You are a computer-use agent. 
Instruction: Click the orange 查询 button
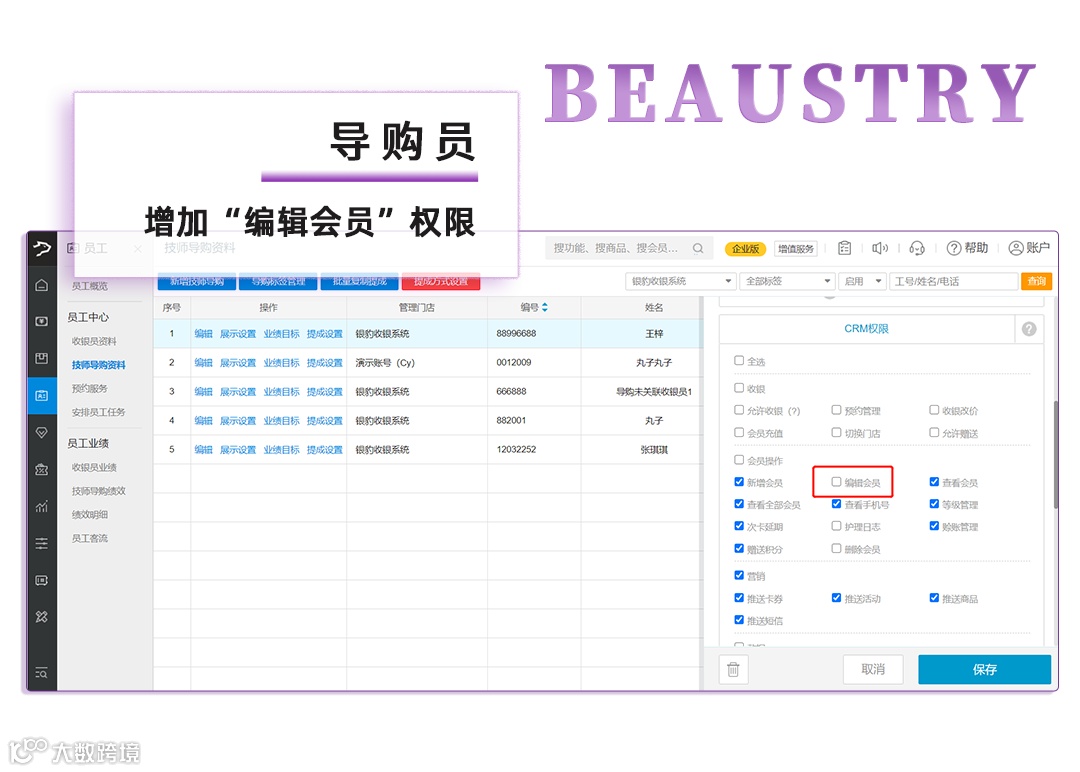(x=1036, y=281)
